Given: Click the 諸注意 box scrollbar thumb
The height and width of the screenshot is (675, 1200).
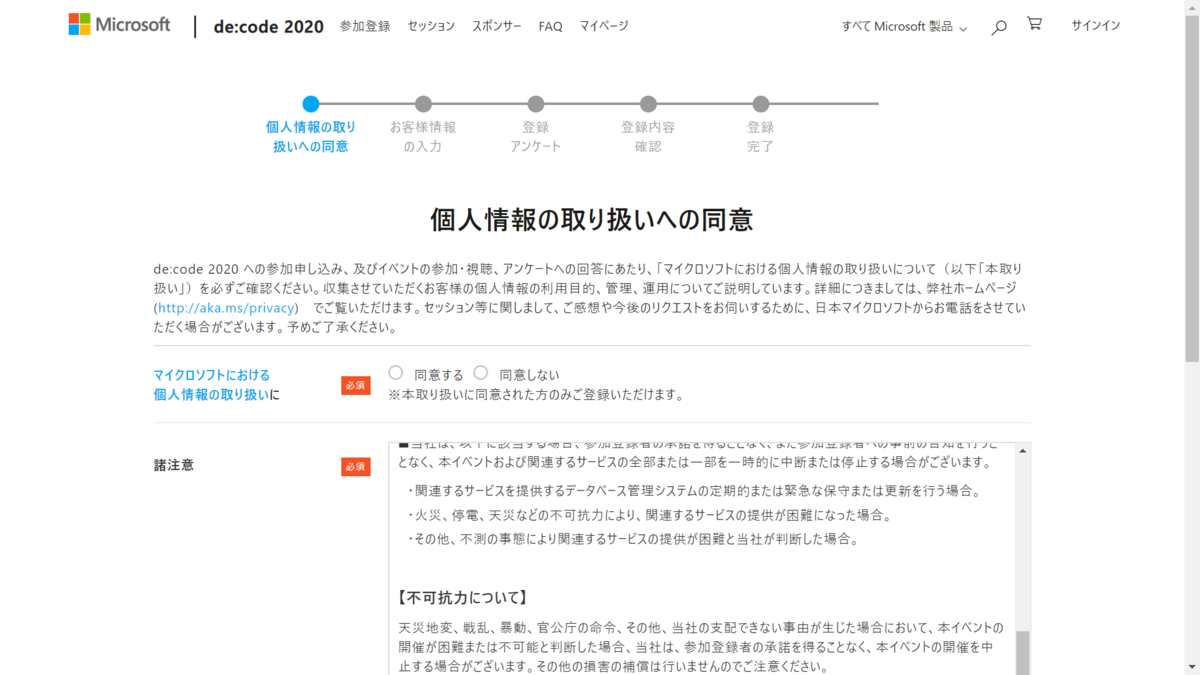Looking at the screenshot, I should (x=1023, y=653).
